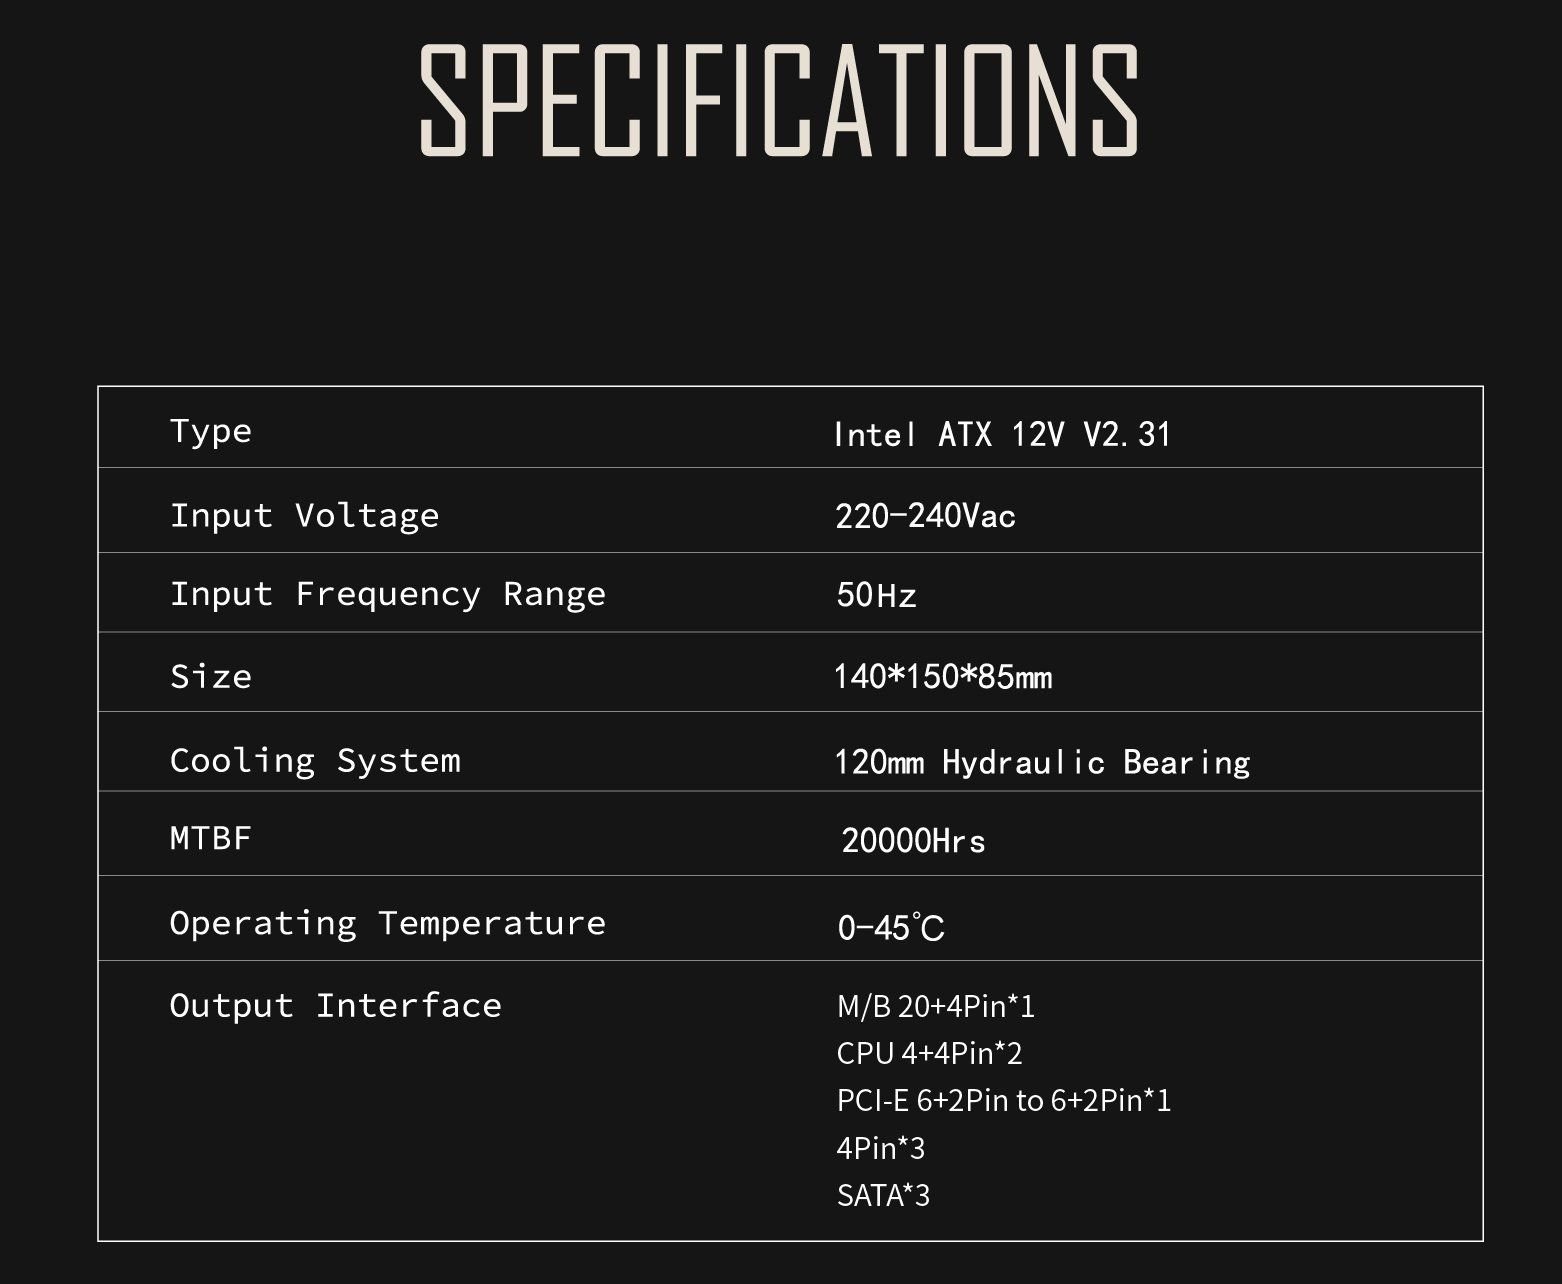This screenshot has height=1284, width=1562.
Task: Click the M/B 20+4Pin*1 entry
Action: tap(935, 1006)
